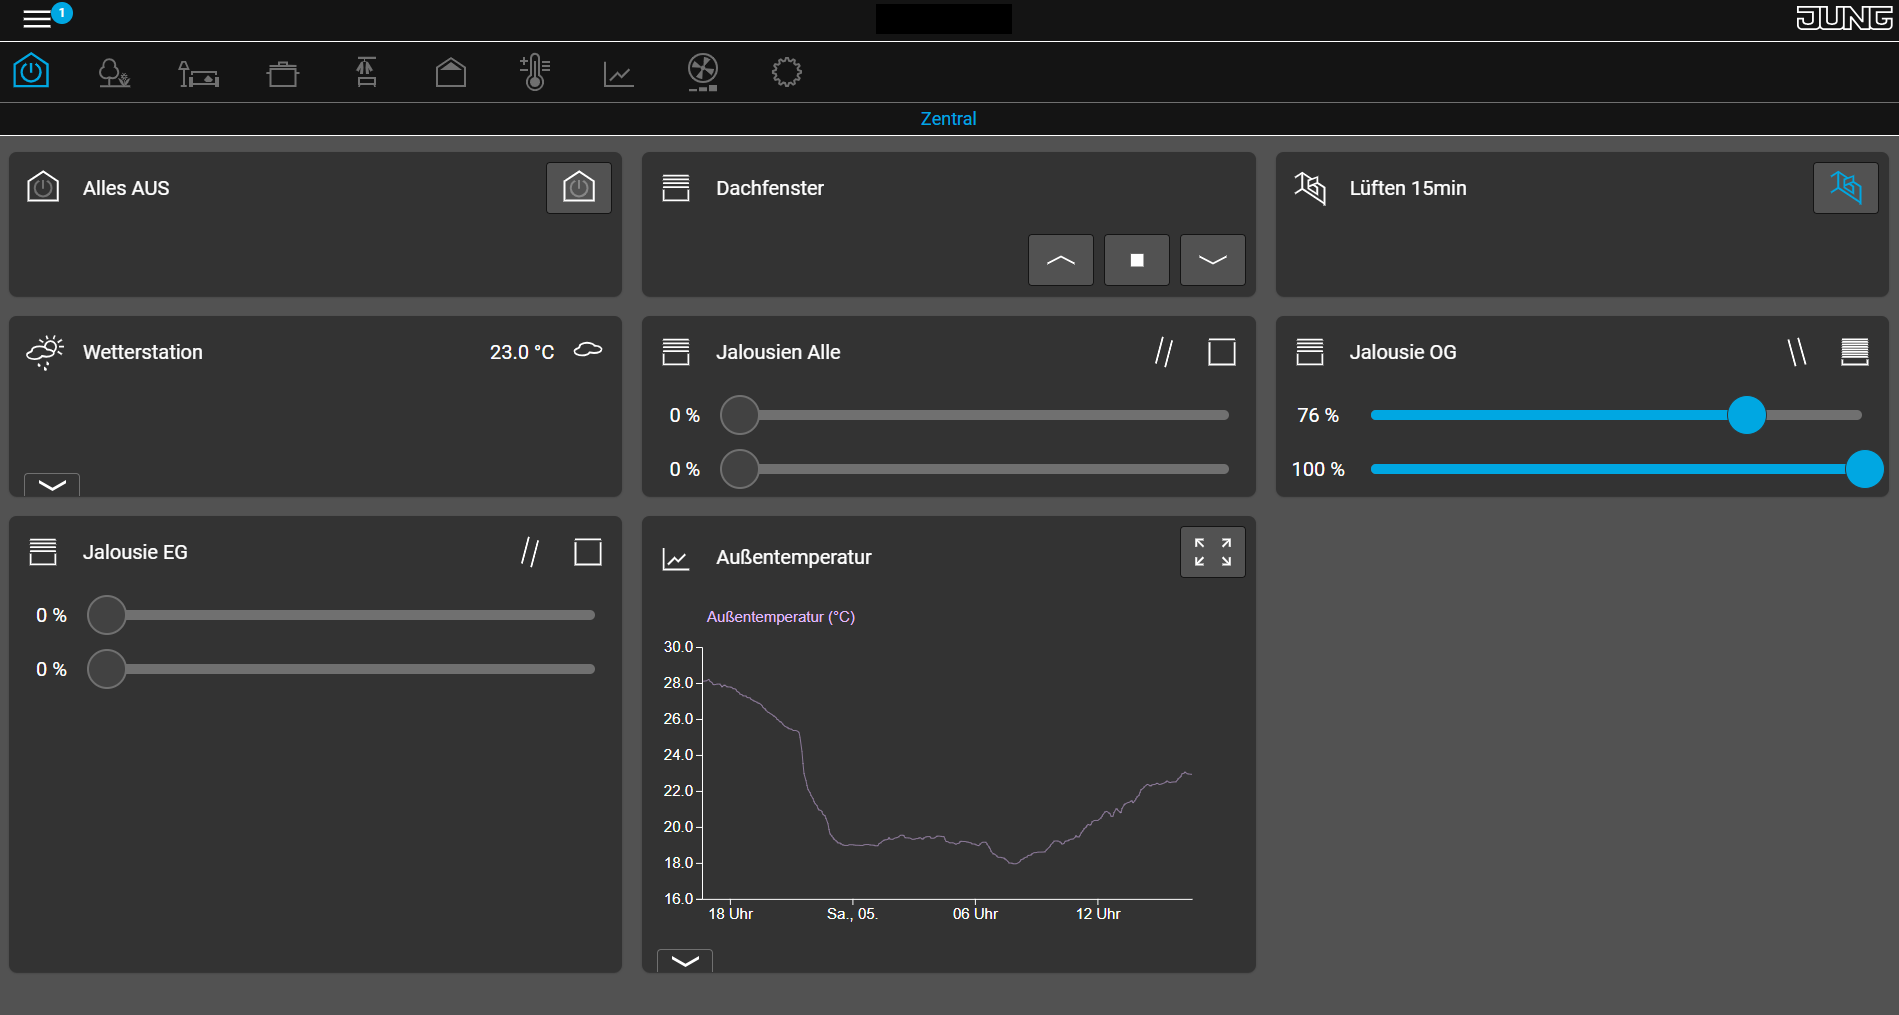Open the hamburger menu with notification badge
This screenshot has width=1899, height=1015.
45,17
